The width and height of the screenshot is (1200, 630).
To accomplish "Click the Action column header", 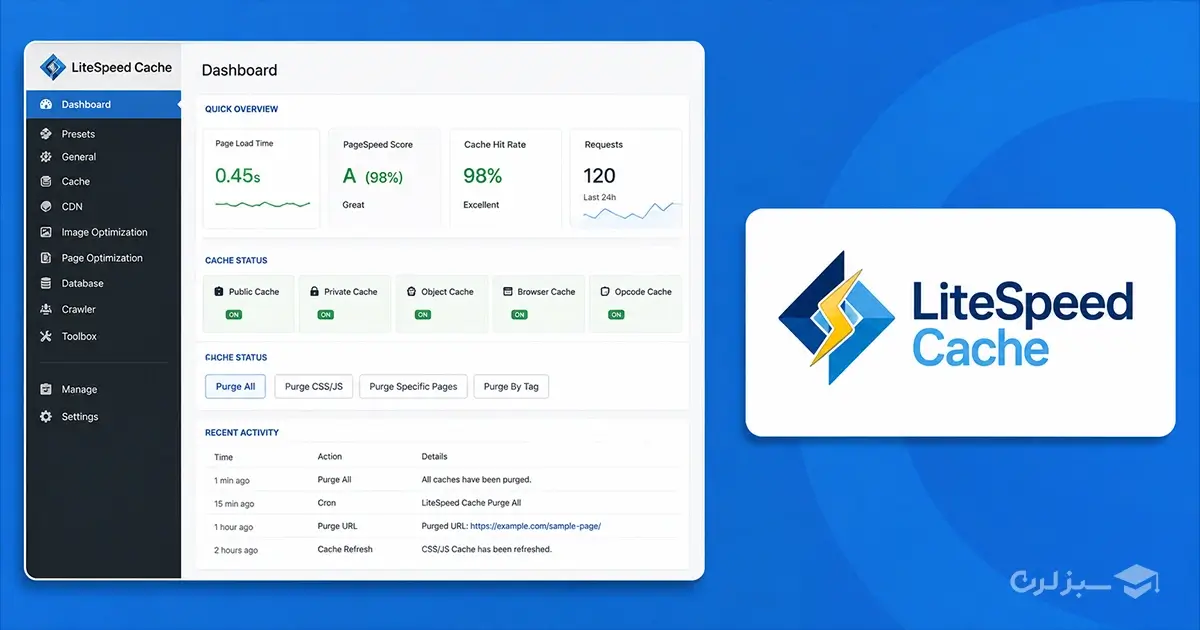I will (x=330, y=457).
